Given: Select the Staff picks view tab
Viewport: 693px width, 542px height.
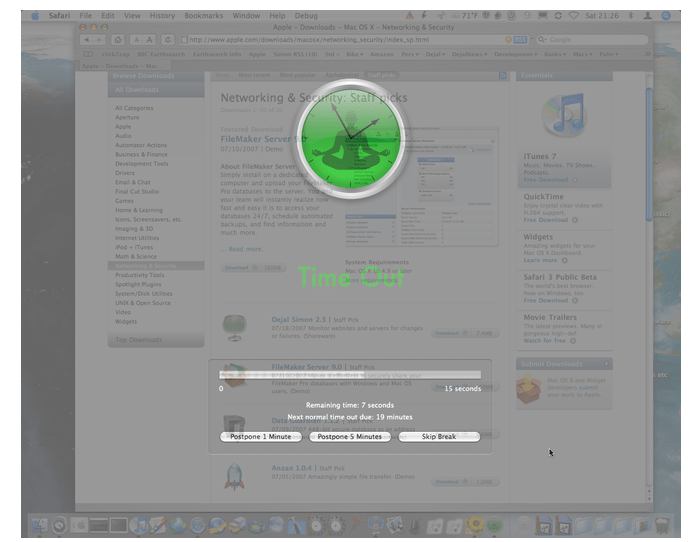Looking at the screenshot, I should 381,75.
